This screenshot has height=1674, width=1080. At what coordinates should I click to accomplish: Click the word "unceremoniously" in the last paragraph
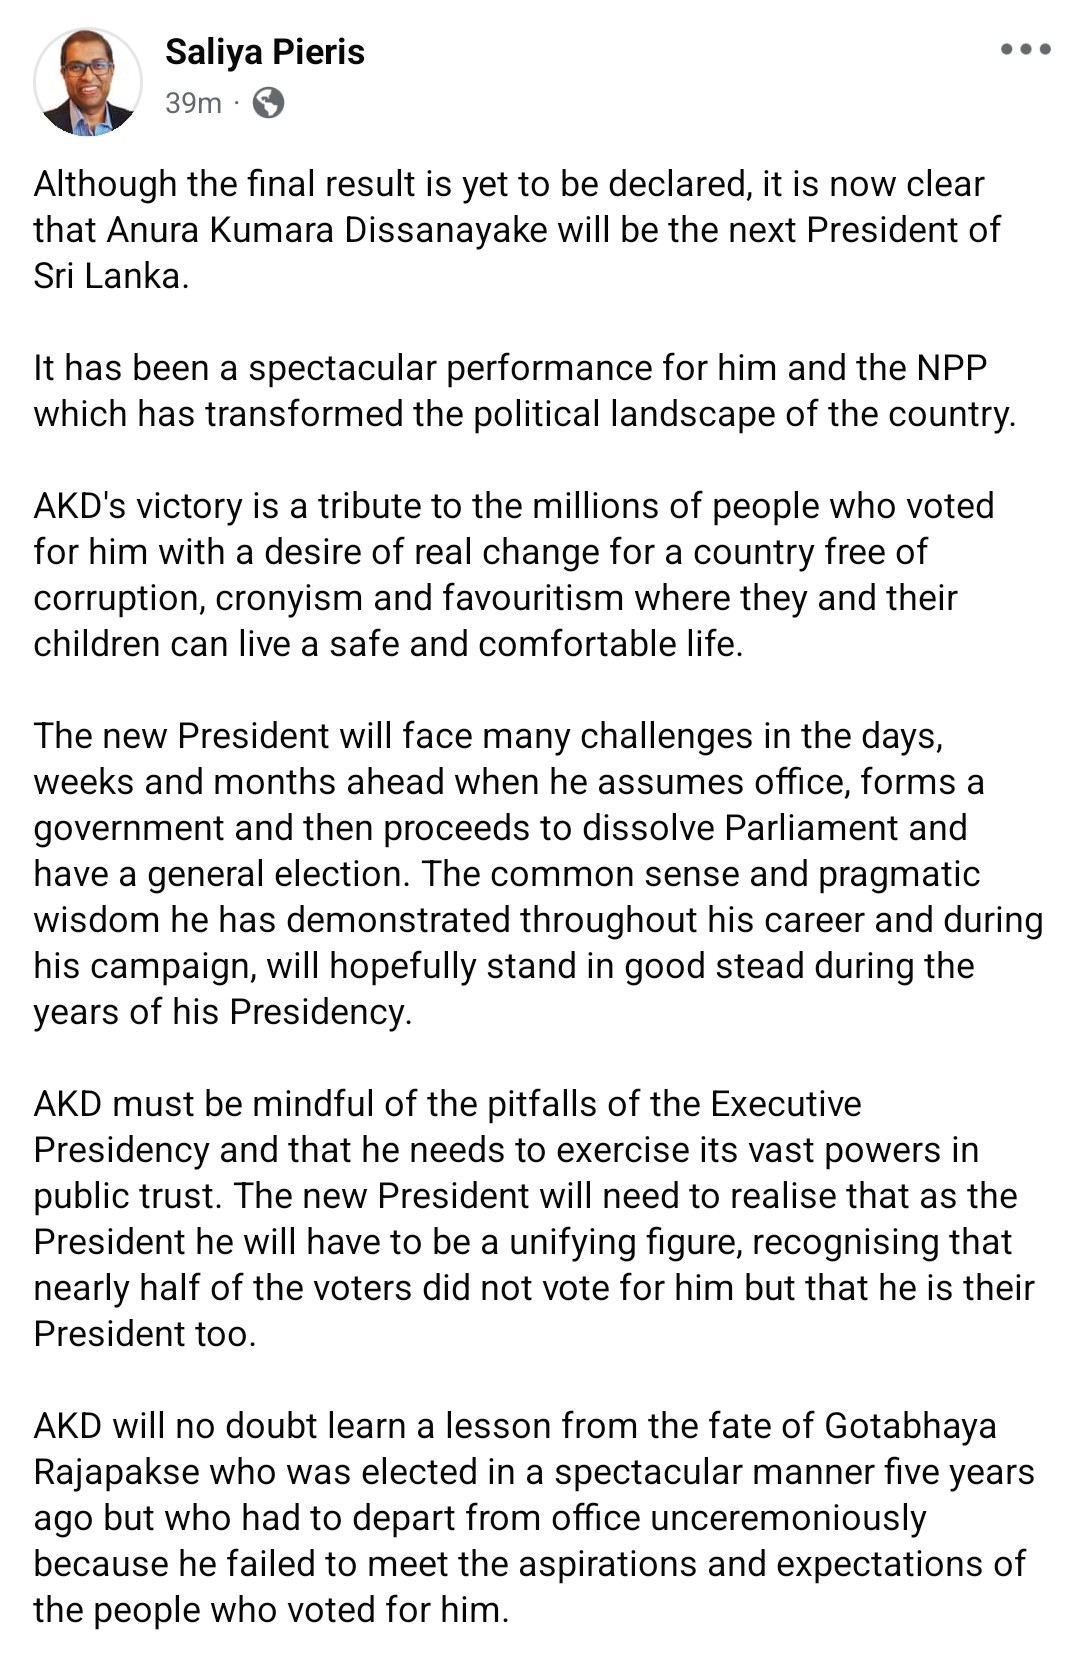(x=788, y=1518)
